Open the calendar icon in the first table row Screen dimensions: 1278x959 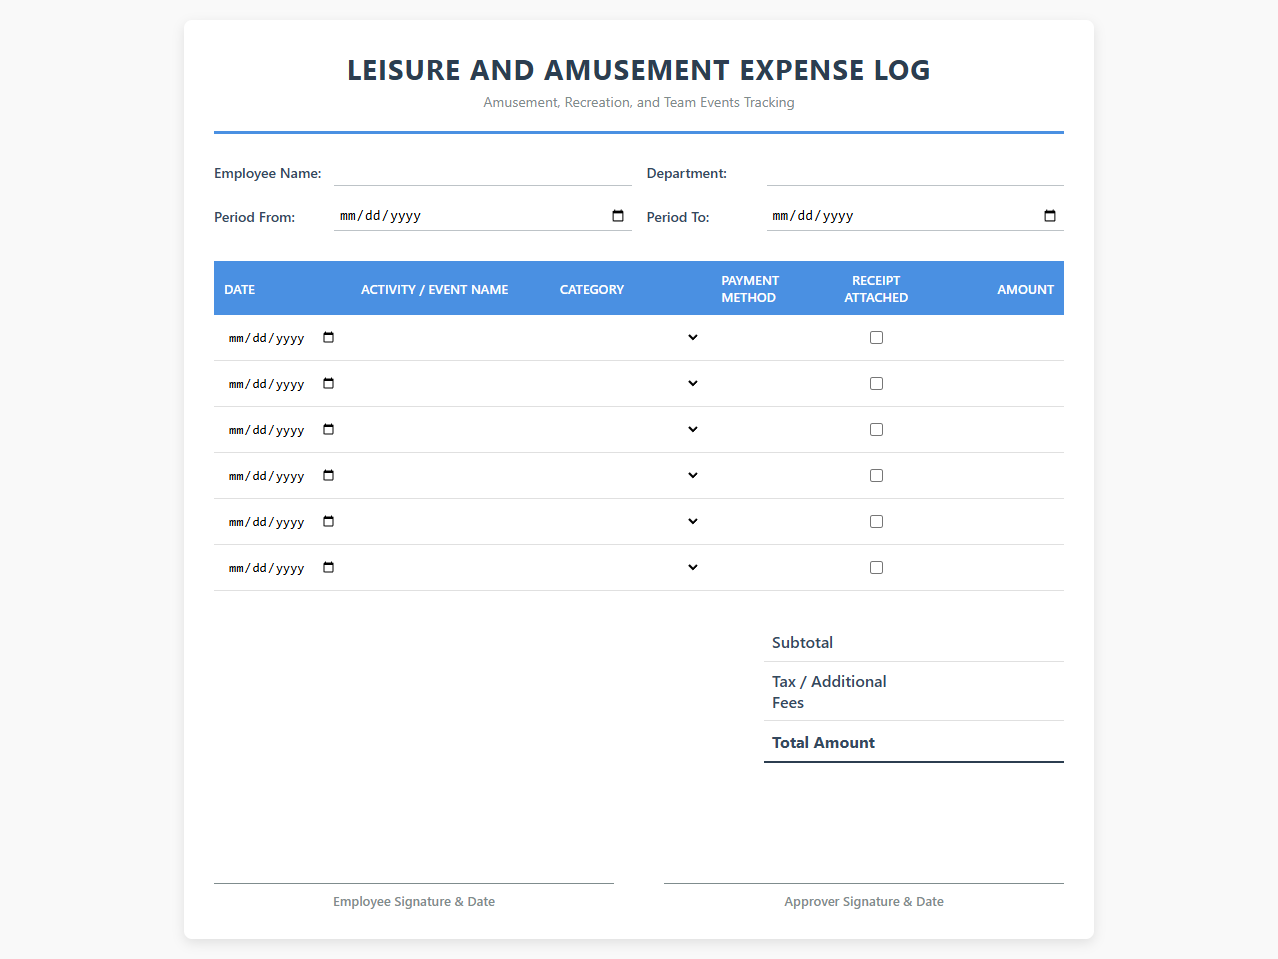click(x=329, y=338)
